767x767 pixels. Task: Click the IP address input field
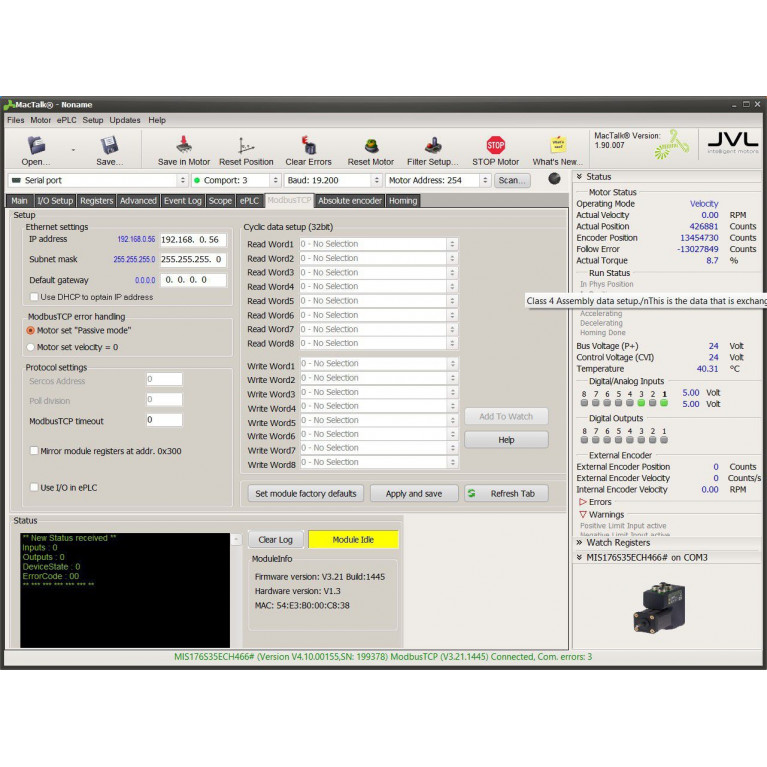point(193,240)
